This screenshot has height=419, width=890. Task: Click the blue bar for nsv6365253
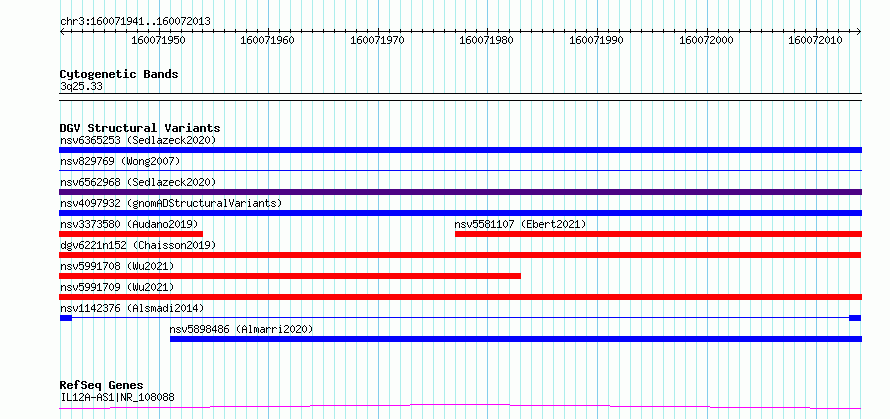click(460, 150)
